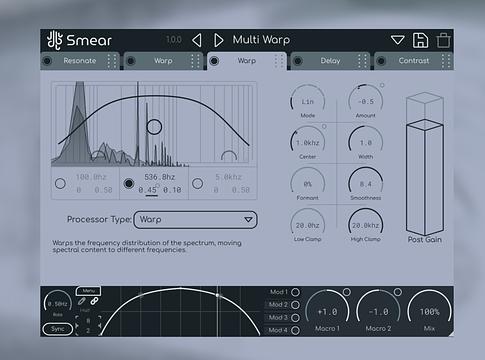Load the next preset with right arrow

click(x=218, y=40)
